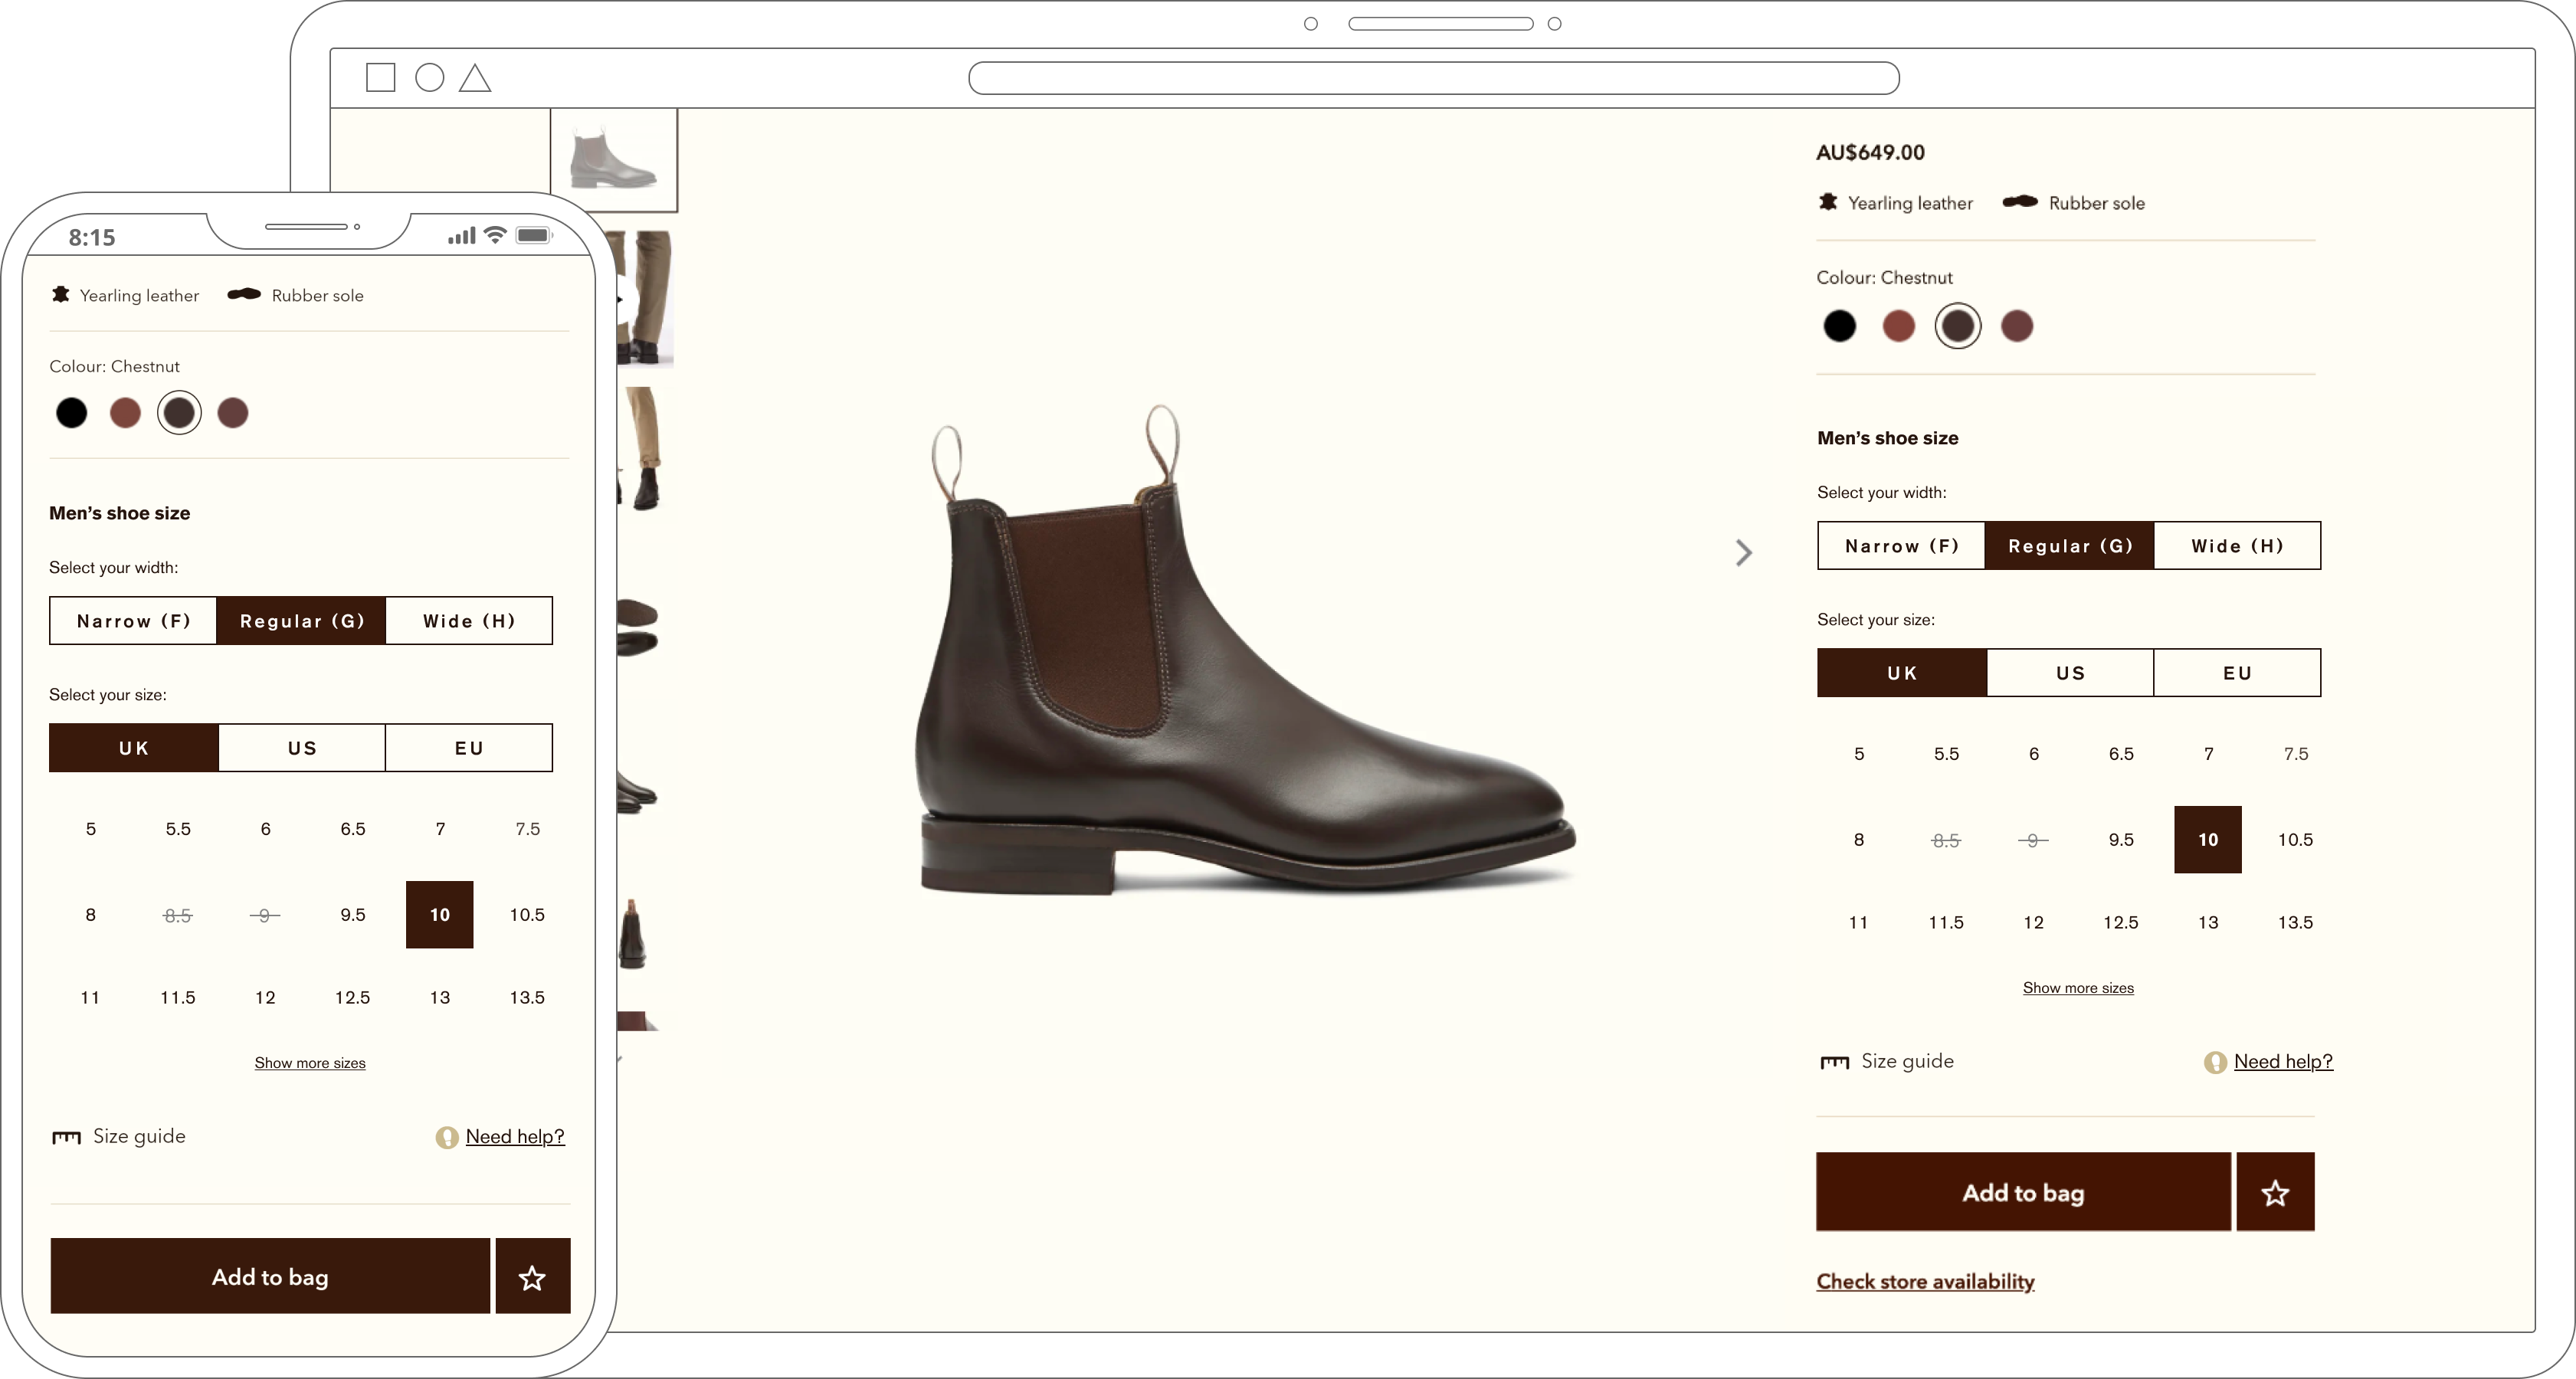Image resolution: width=2576 pixels, height=1379 pixels.
Task: Click the star wishlist icon on desktop
Action: pyautogui.click(x=2275, y=1192)
